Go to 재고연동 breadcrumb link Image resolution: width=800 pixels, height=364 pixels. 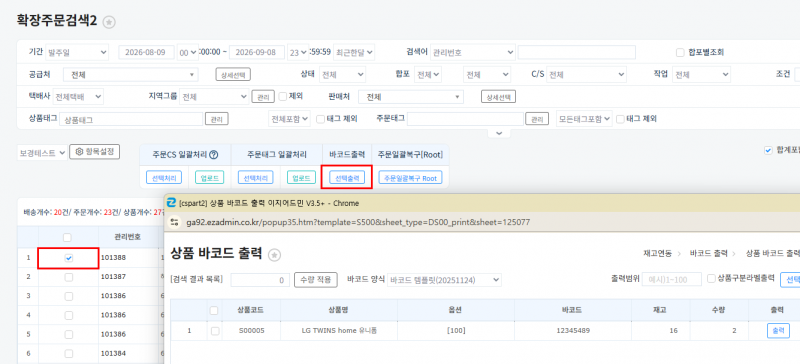658,253
